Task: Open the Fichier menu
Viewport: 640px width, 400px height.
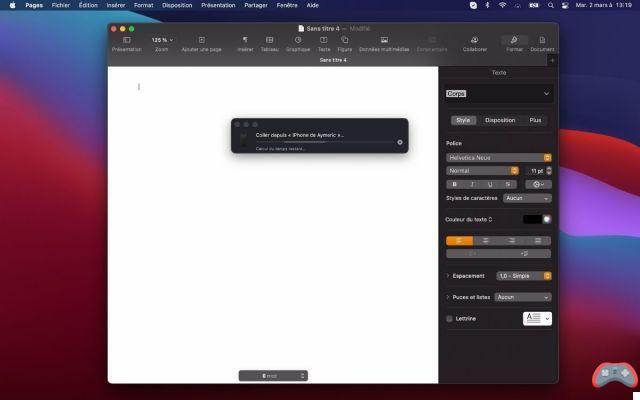Action: point(61,5)
